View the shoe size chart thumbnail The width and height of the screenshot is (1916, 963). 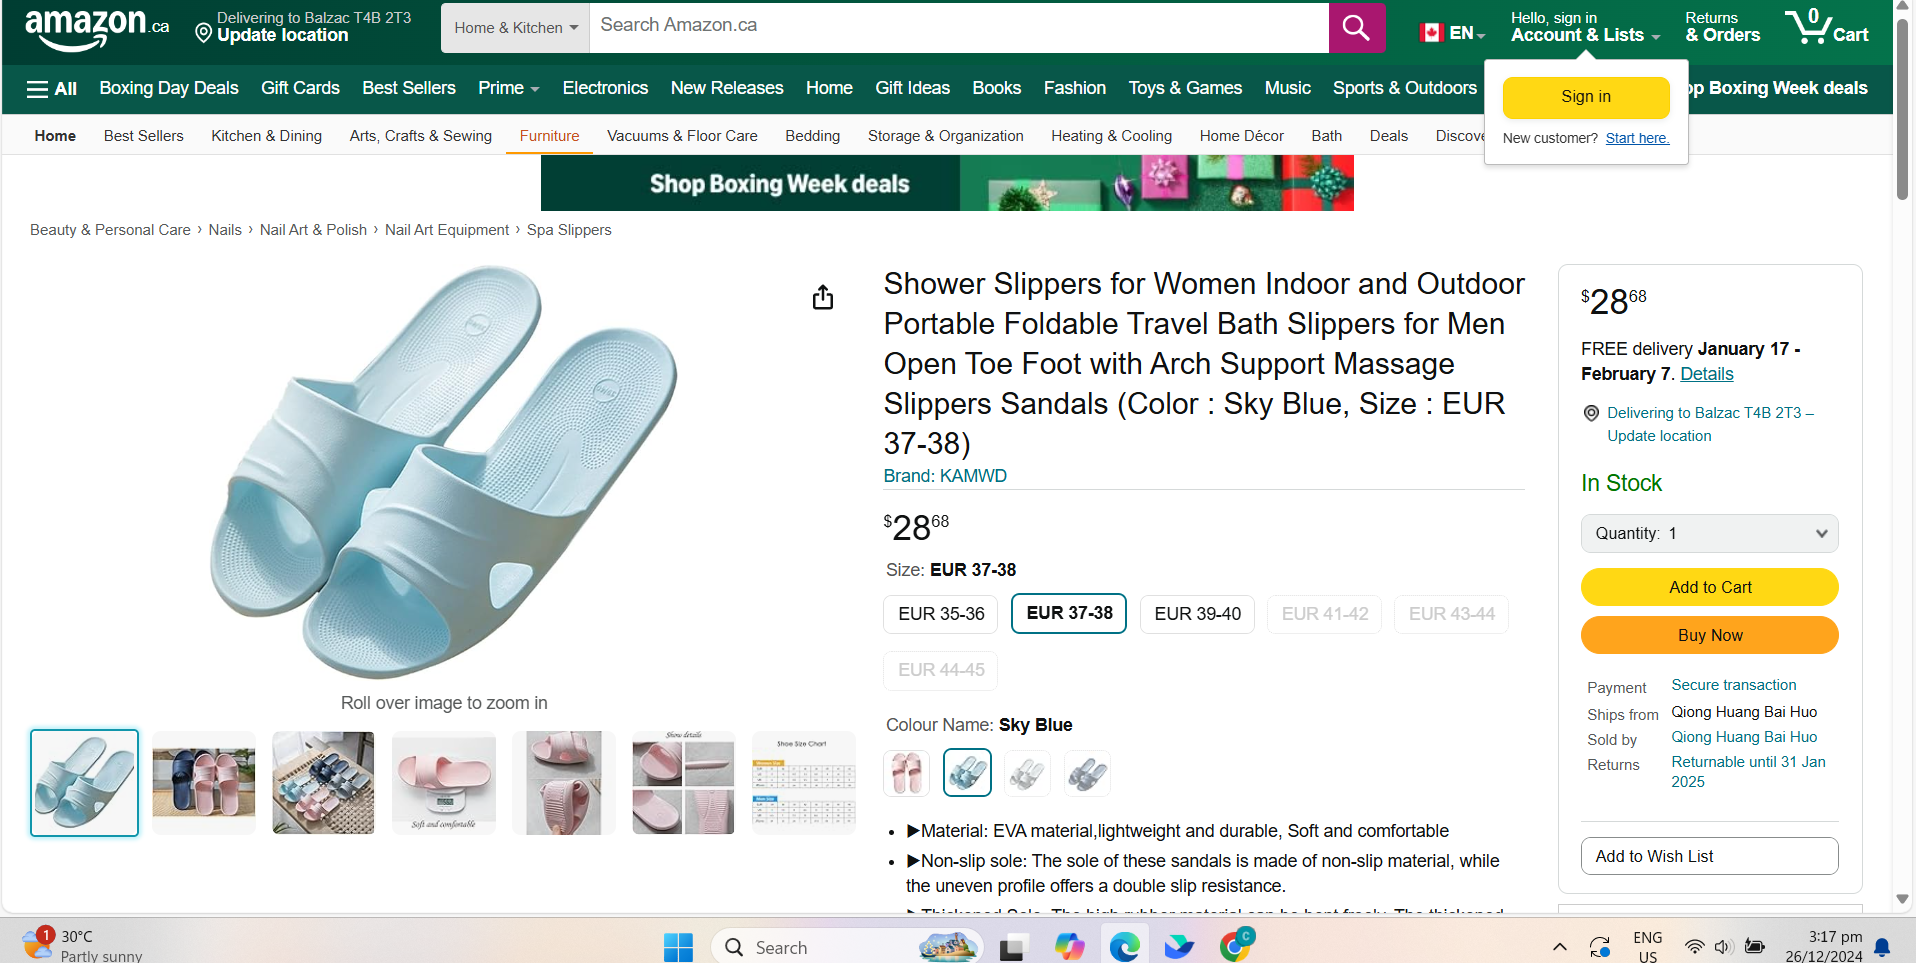[803, 783]
